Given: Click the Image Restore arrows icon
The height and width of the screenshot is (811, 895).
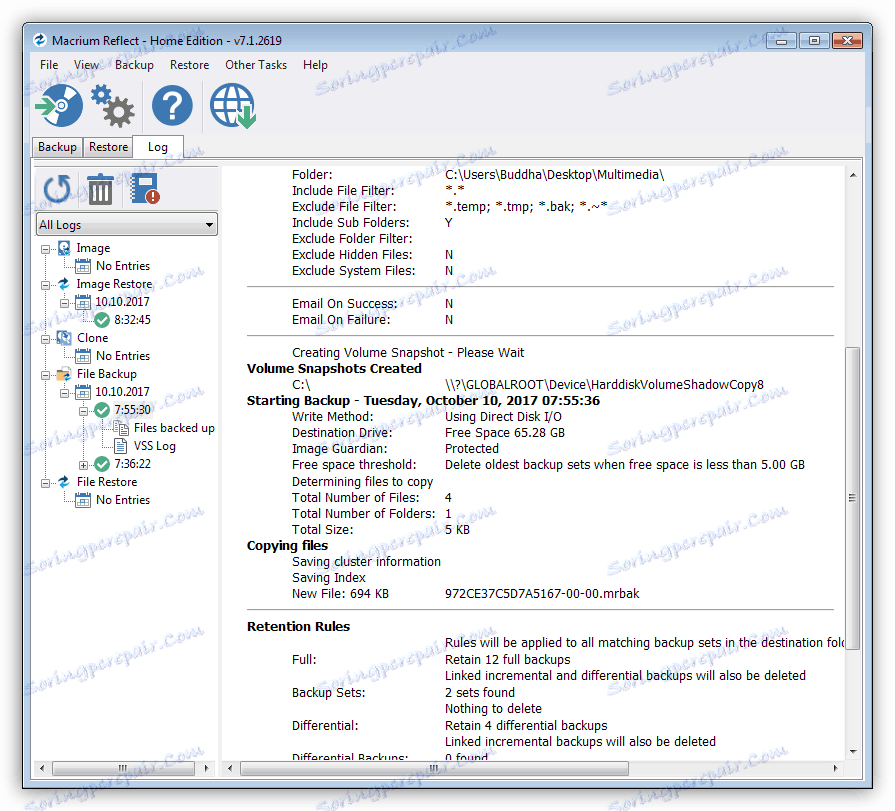Looking at the screenshot, I should click(64, 284).
